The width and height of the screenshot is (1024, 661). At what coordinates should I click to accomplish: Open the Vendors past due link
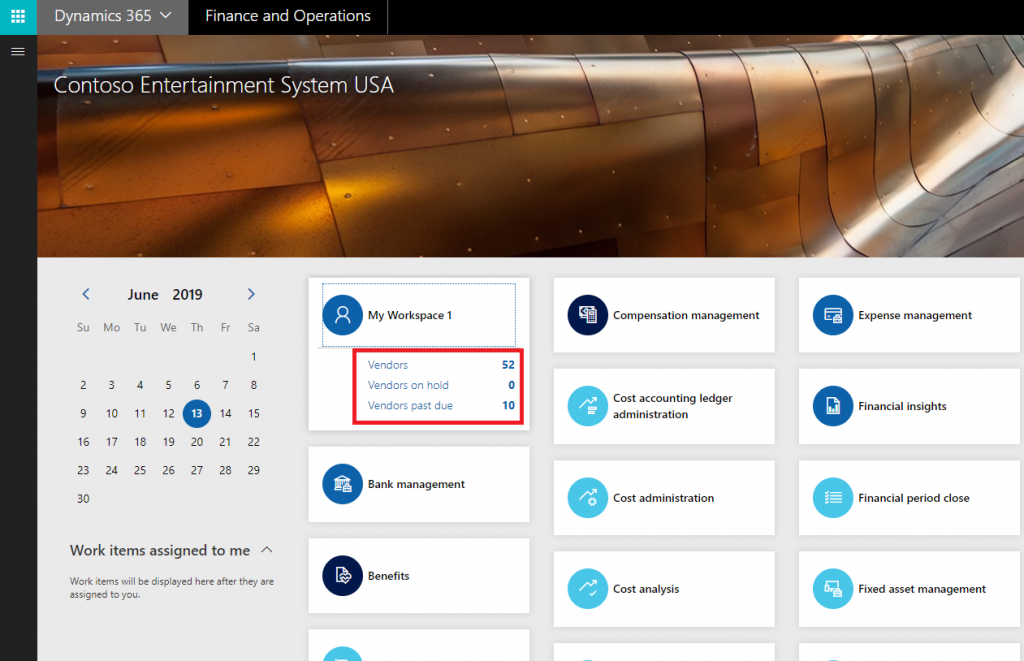[x=410, y=406]
